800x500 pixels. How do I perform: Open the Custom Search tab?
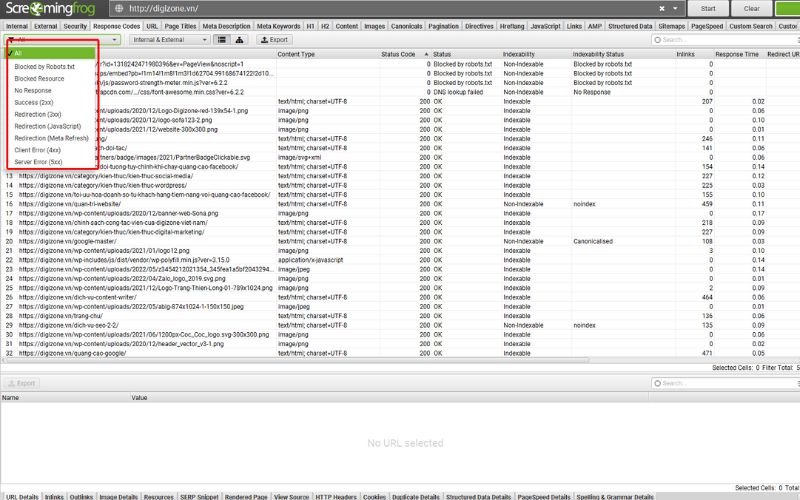point(751,26)
